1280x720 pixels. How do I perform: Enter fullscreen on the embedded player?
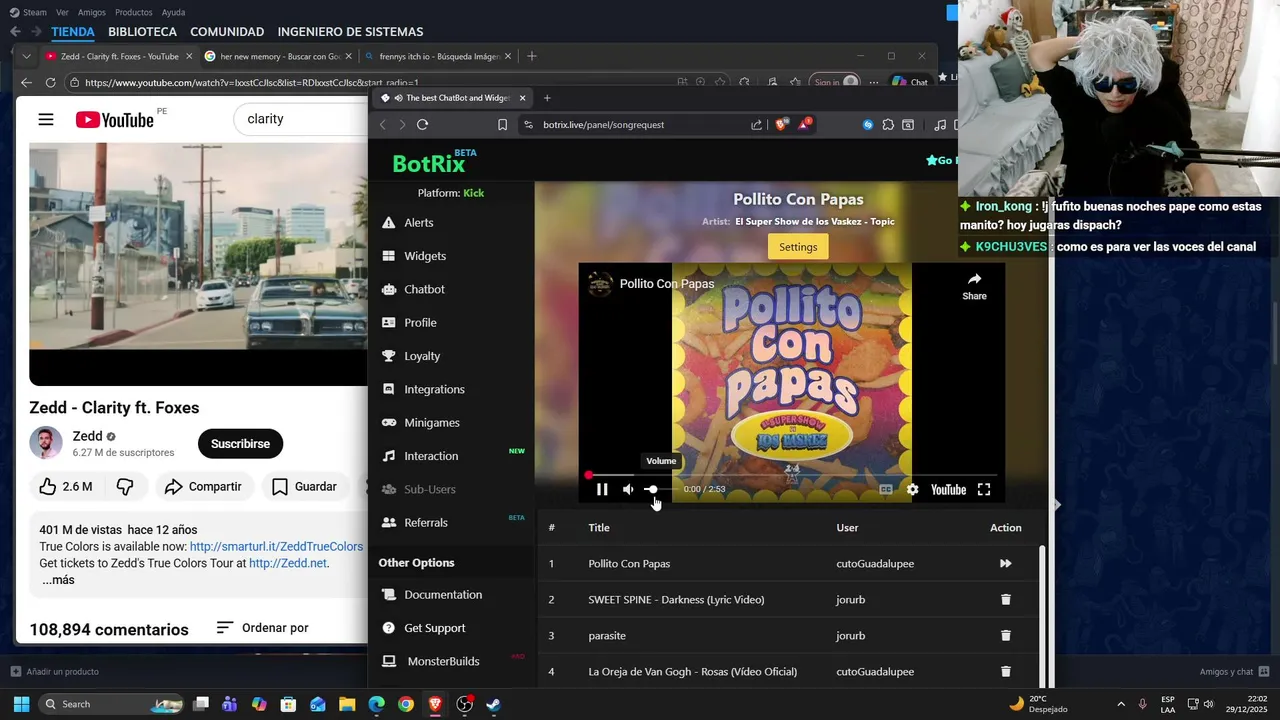pyautogui.click(x=984, y=489)
